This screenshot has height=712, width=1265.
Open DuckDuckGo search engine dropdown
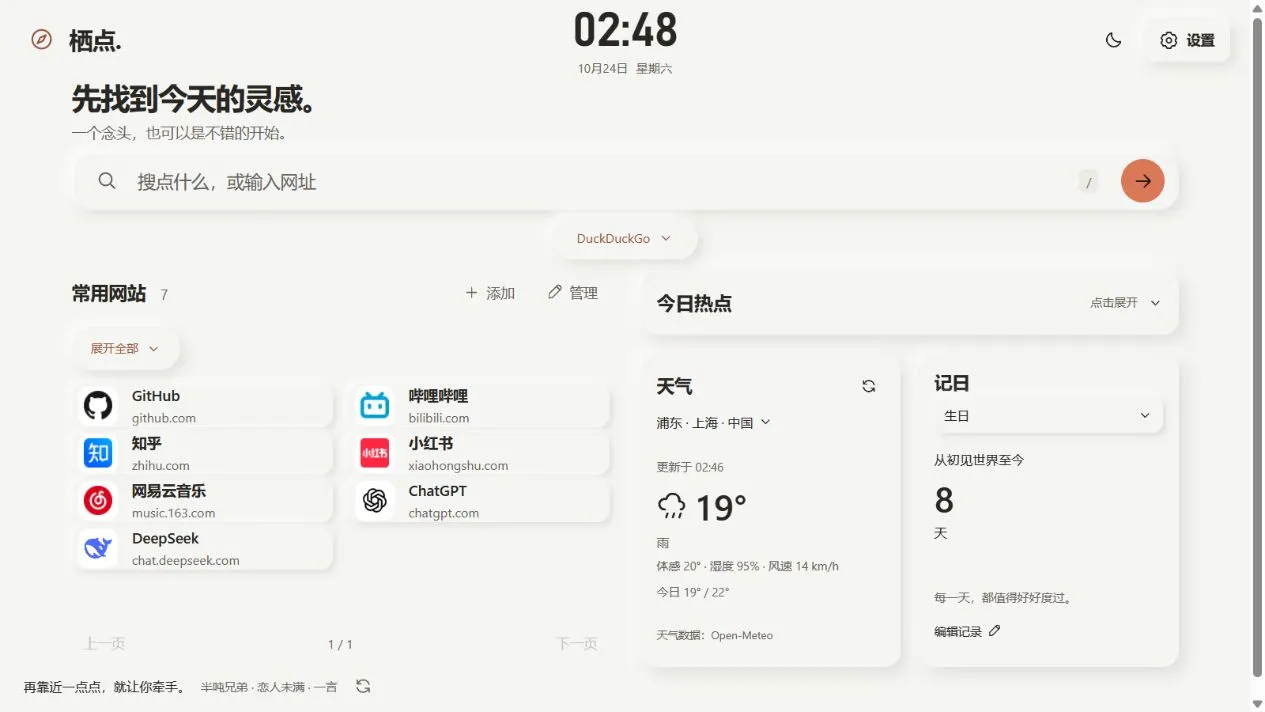625,238
